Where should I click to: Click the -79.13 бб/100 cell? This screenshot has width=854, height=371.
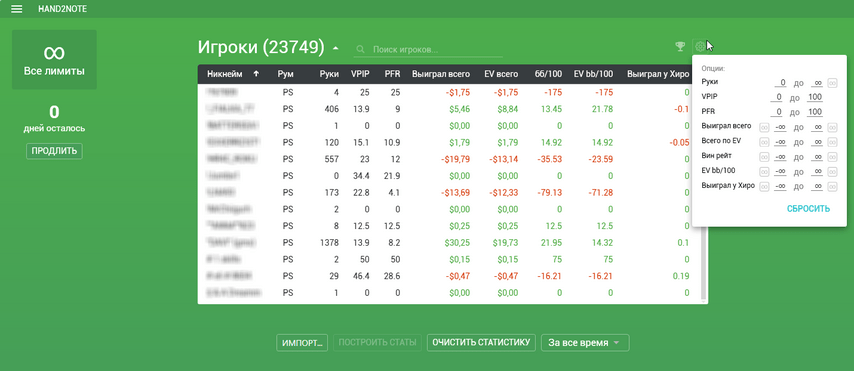tap(550, 192)
